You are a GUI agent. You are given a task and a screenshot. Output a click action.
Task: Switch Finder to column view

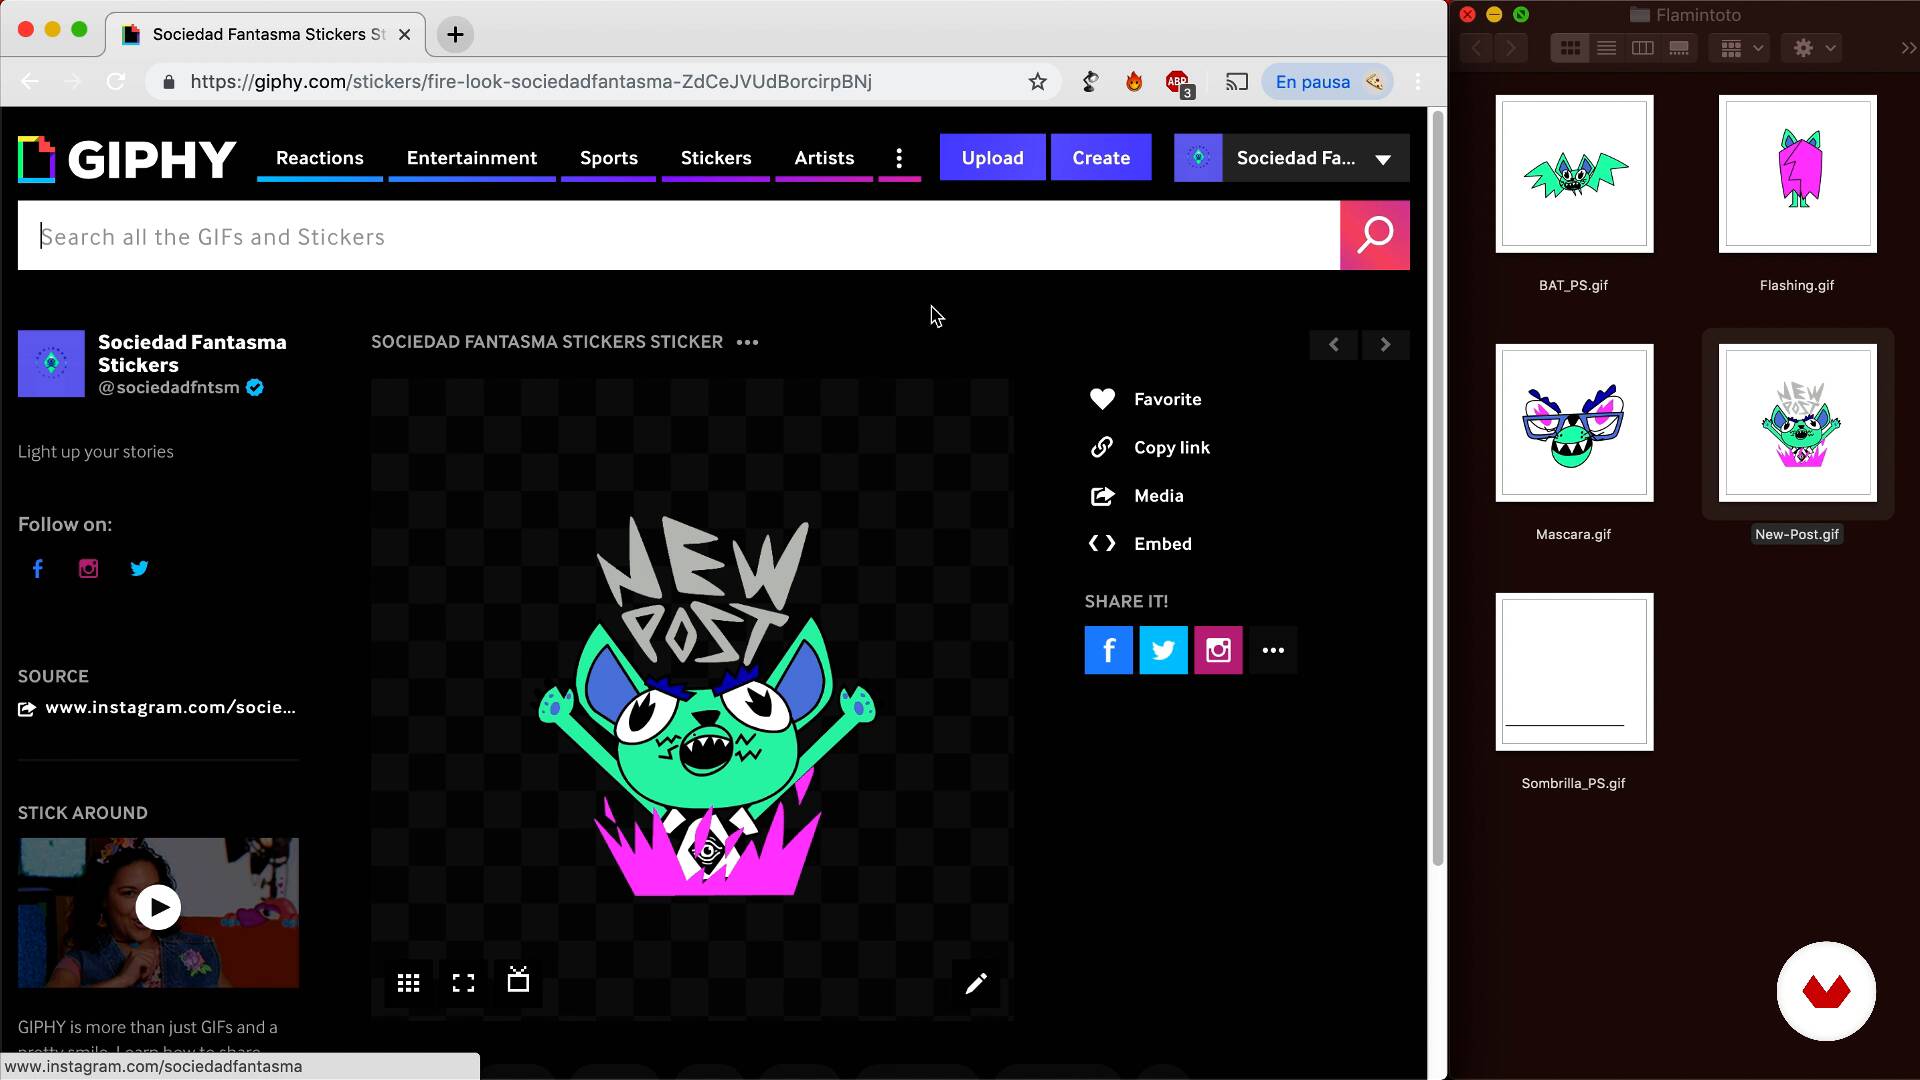pos(1642,48)
